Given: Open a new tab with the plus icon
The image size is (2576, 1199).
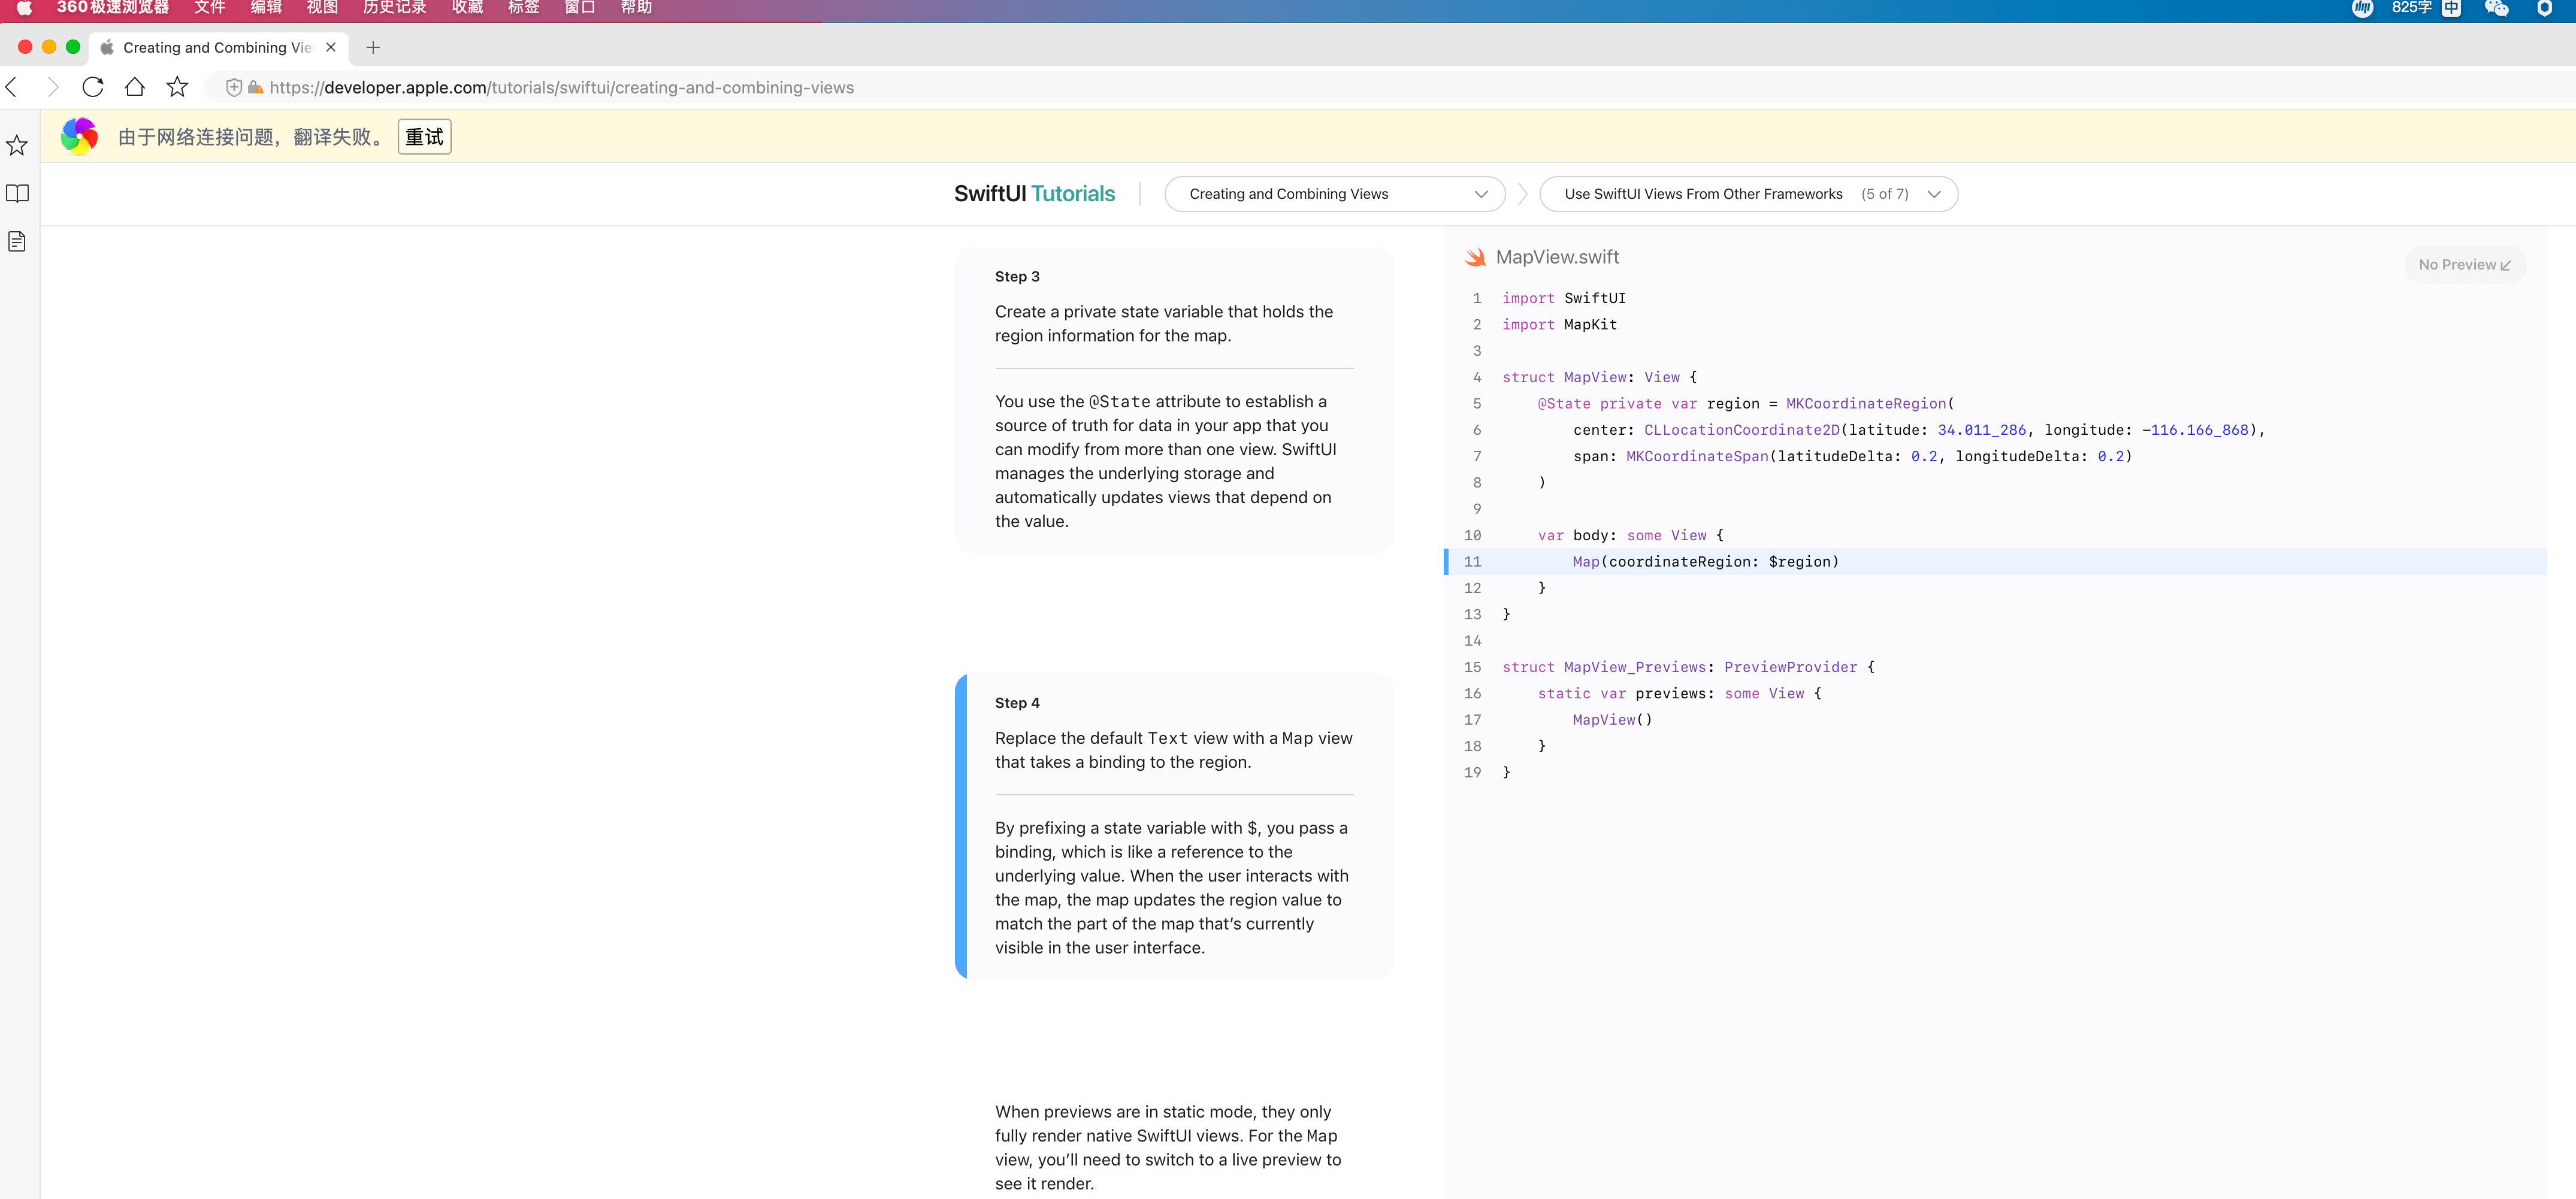Looking at the screenshot, I should (373, 47).
